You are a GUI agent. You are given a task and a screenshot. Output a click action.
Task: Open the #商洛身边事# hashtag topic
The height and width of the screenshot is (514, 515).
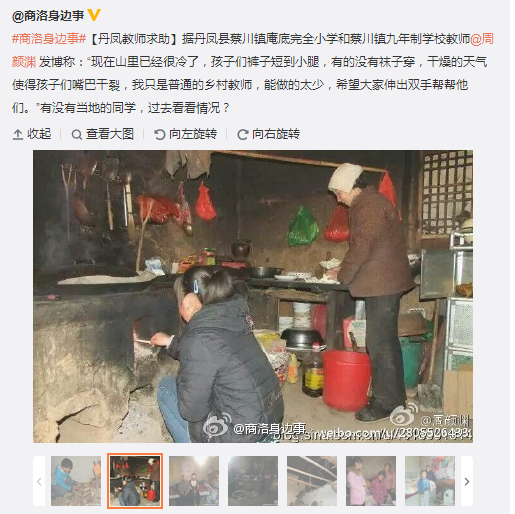(x=49, y=39)
